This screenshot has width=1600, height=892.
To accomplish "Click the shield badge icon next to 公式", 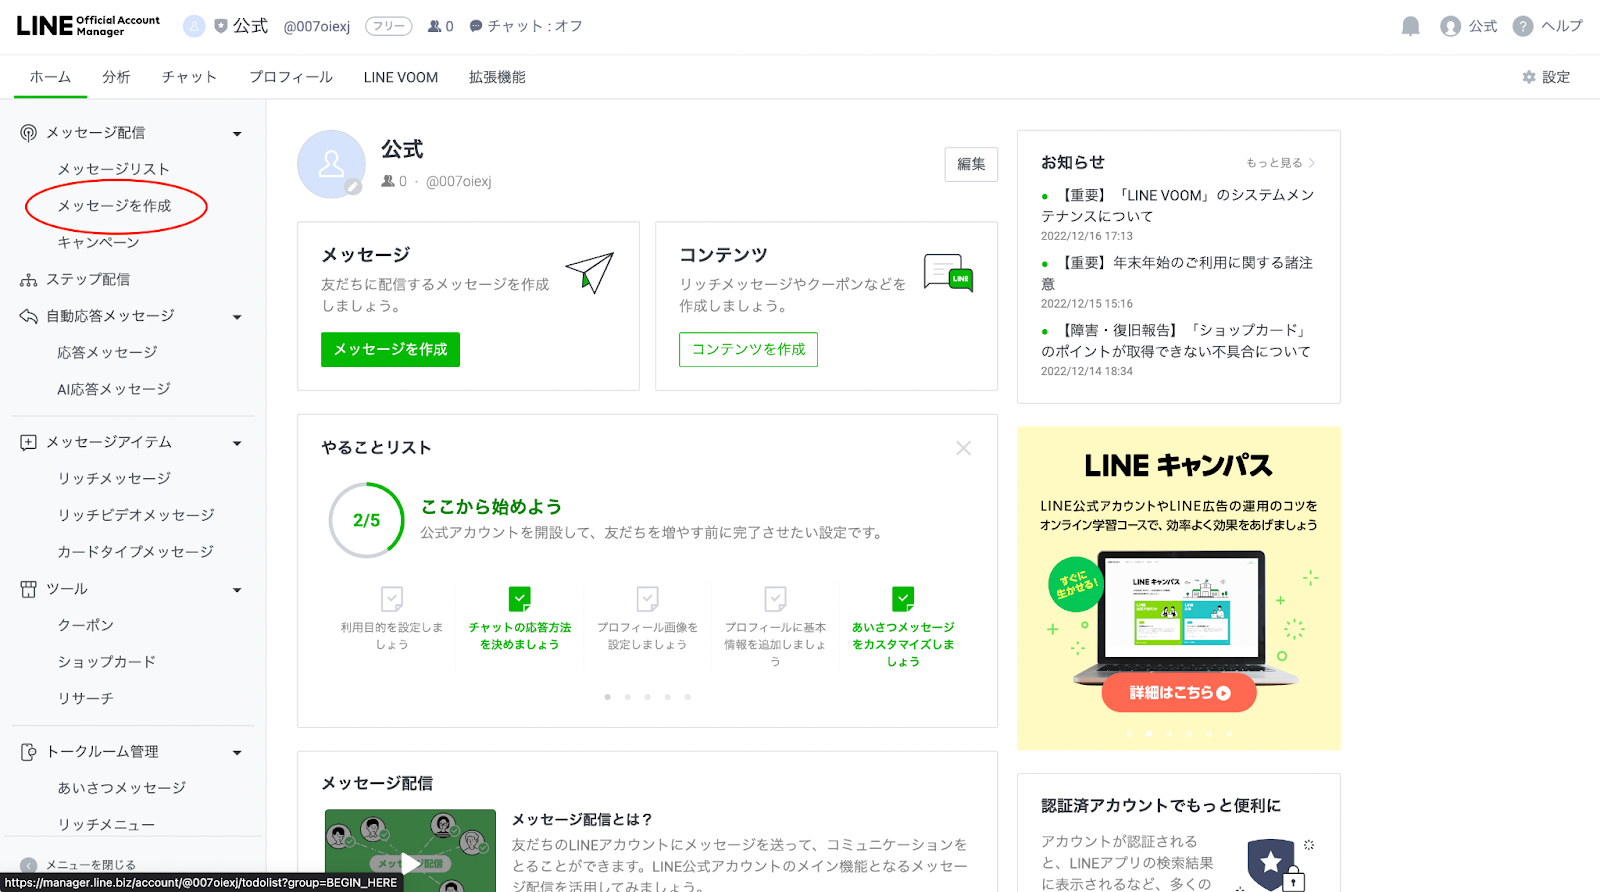I will click(221, 26).
